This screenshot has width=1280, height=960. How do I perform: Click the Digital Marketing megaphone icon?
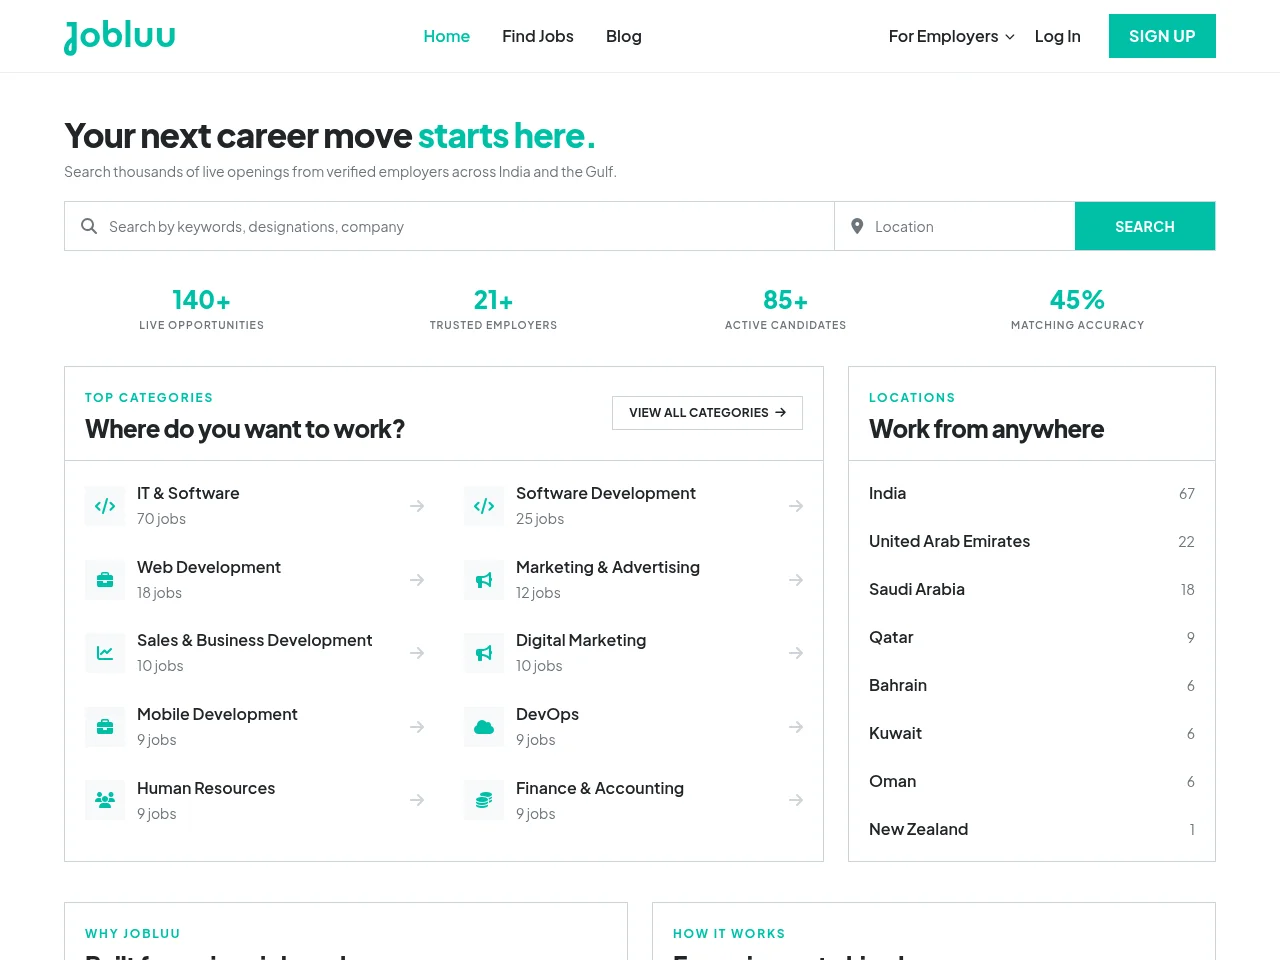coord(484,653)
